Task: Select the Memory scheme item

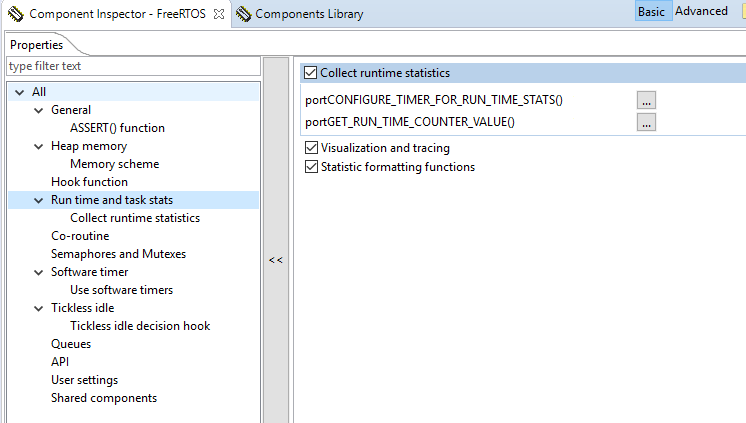Action: coord(115,164)
